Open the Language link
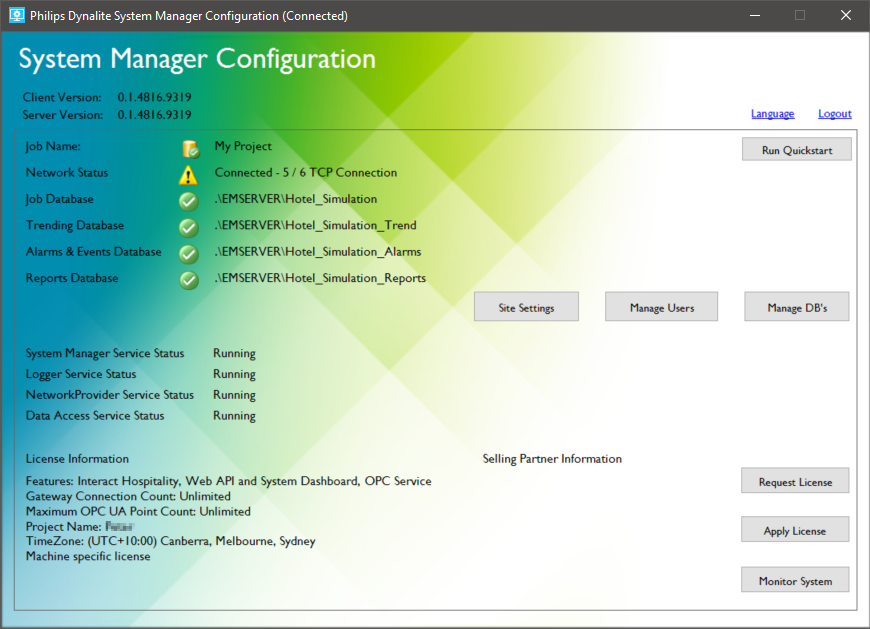This screenshot has height=629, width=870. (x=772, y=113)
